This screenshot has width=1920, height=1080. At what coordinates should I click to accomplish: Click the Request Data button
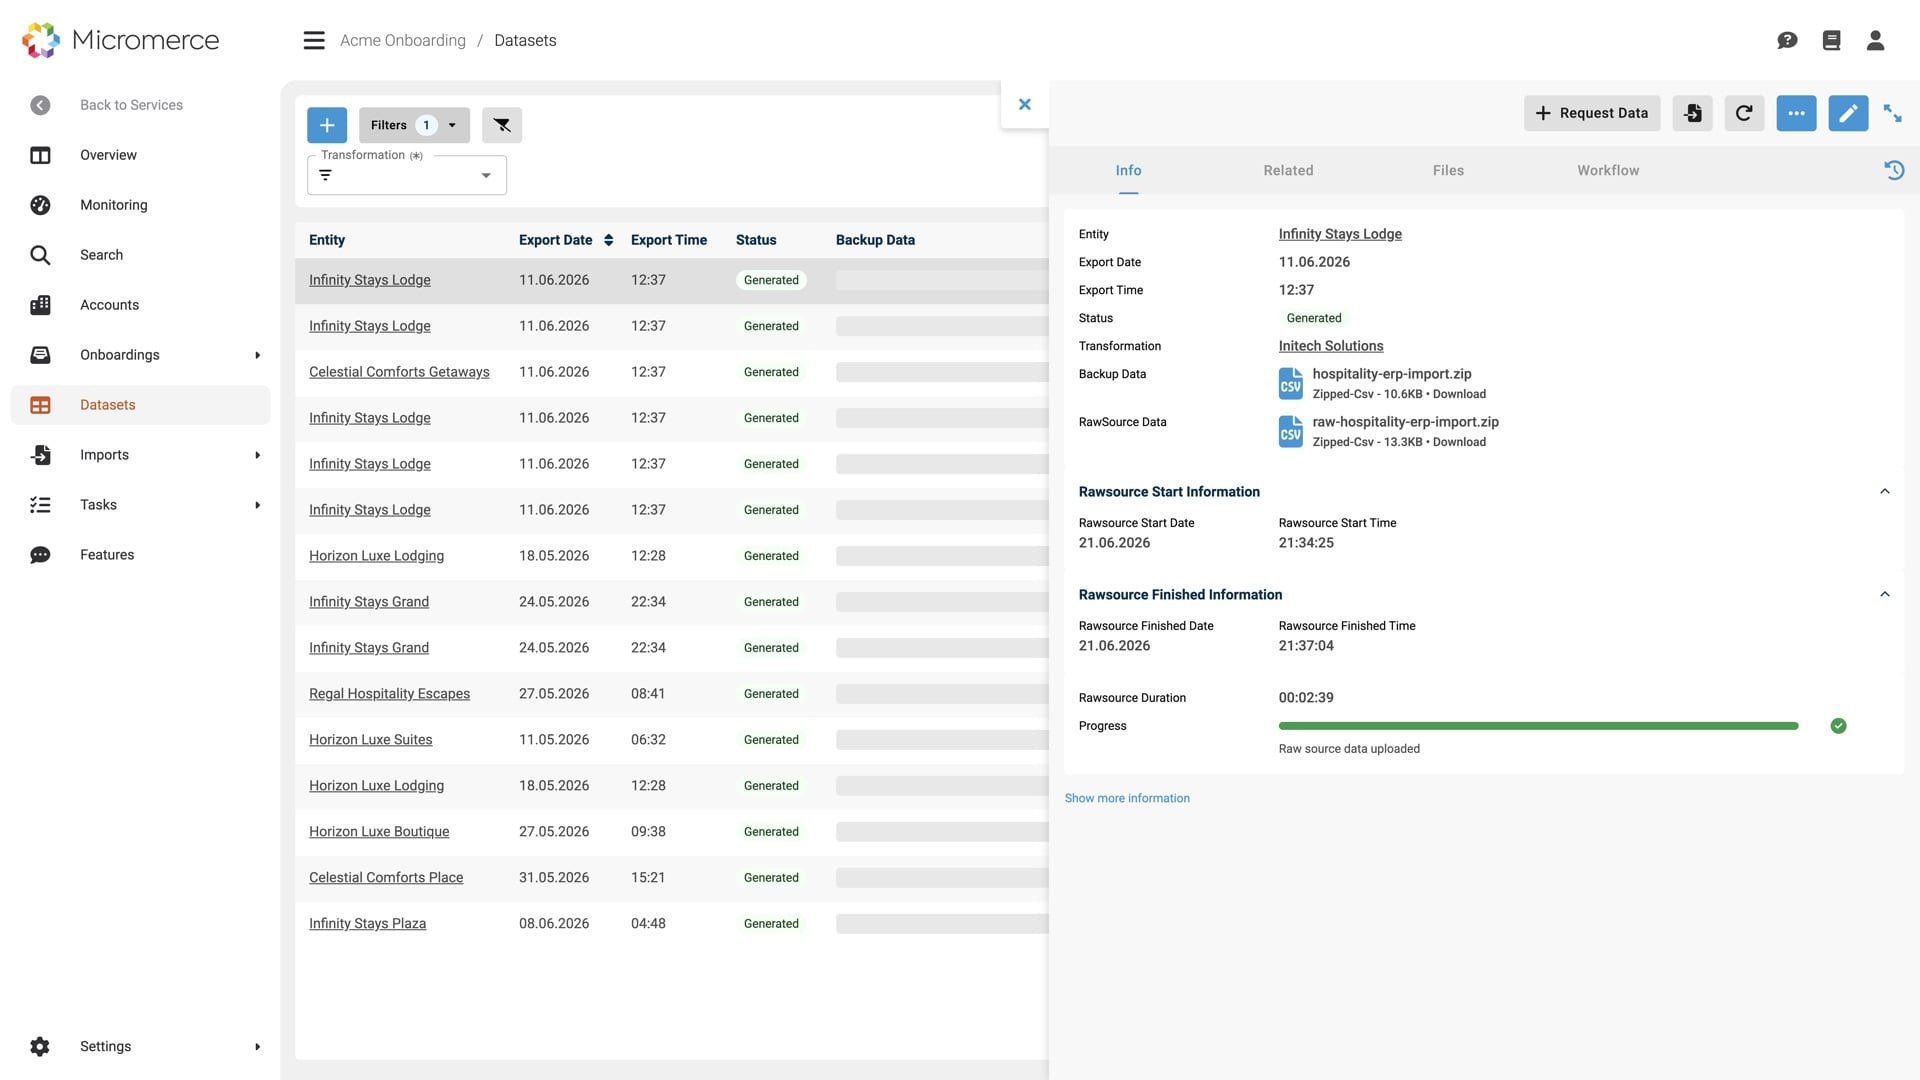click(1592, 113)
